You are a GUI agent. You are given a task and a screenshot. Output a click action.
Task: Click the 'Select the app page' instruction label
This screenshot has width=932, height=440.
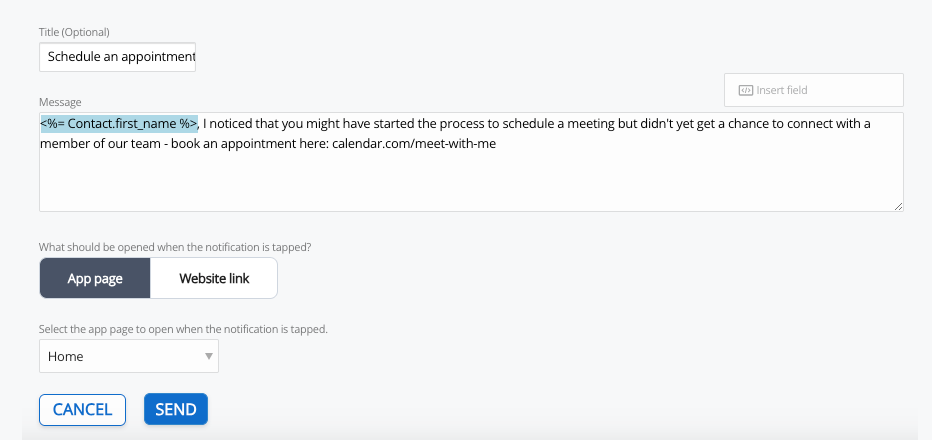point(183,328)
